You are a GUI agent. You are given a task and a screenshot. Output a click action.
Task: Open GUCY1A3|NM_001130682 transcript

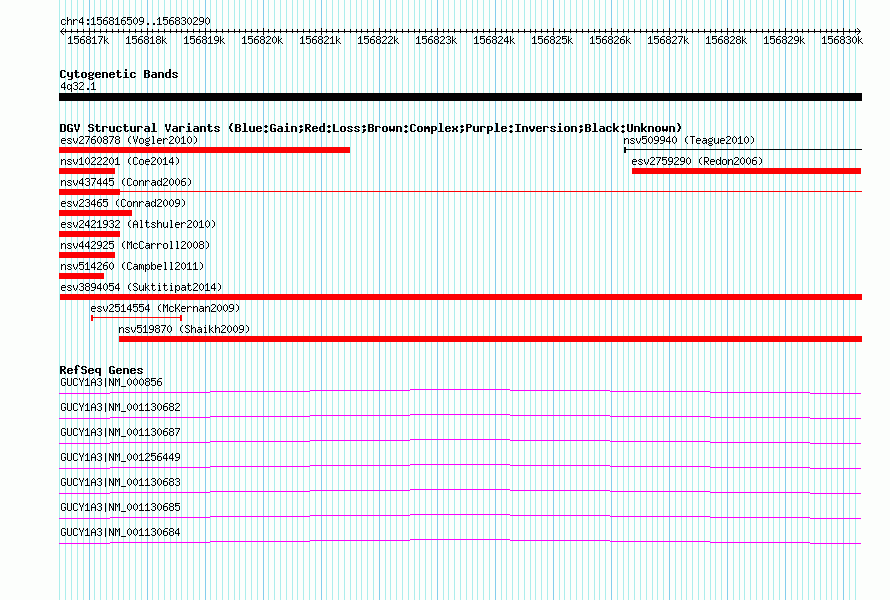(x=120, y=408)
